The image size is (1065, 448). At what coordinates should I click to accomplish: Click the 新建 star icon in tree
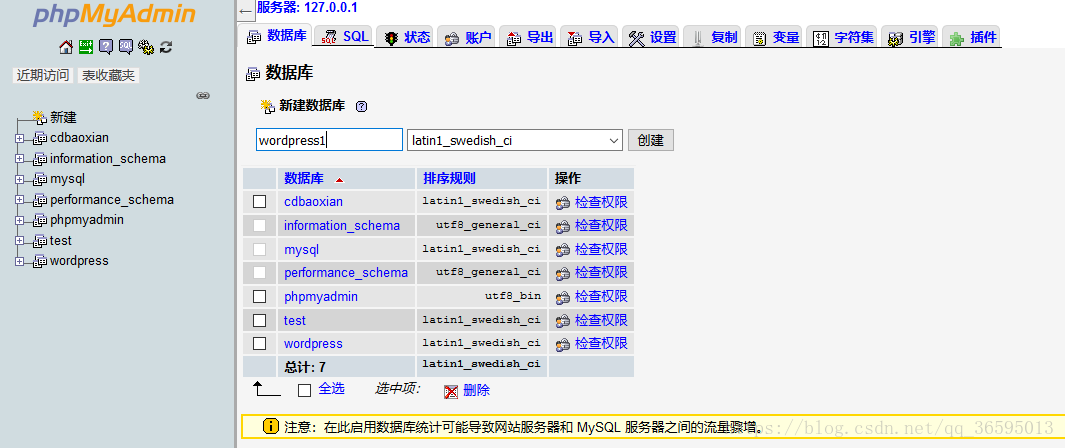pos(40,118)
